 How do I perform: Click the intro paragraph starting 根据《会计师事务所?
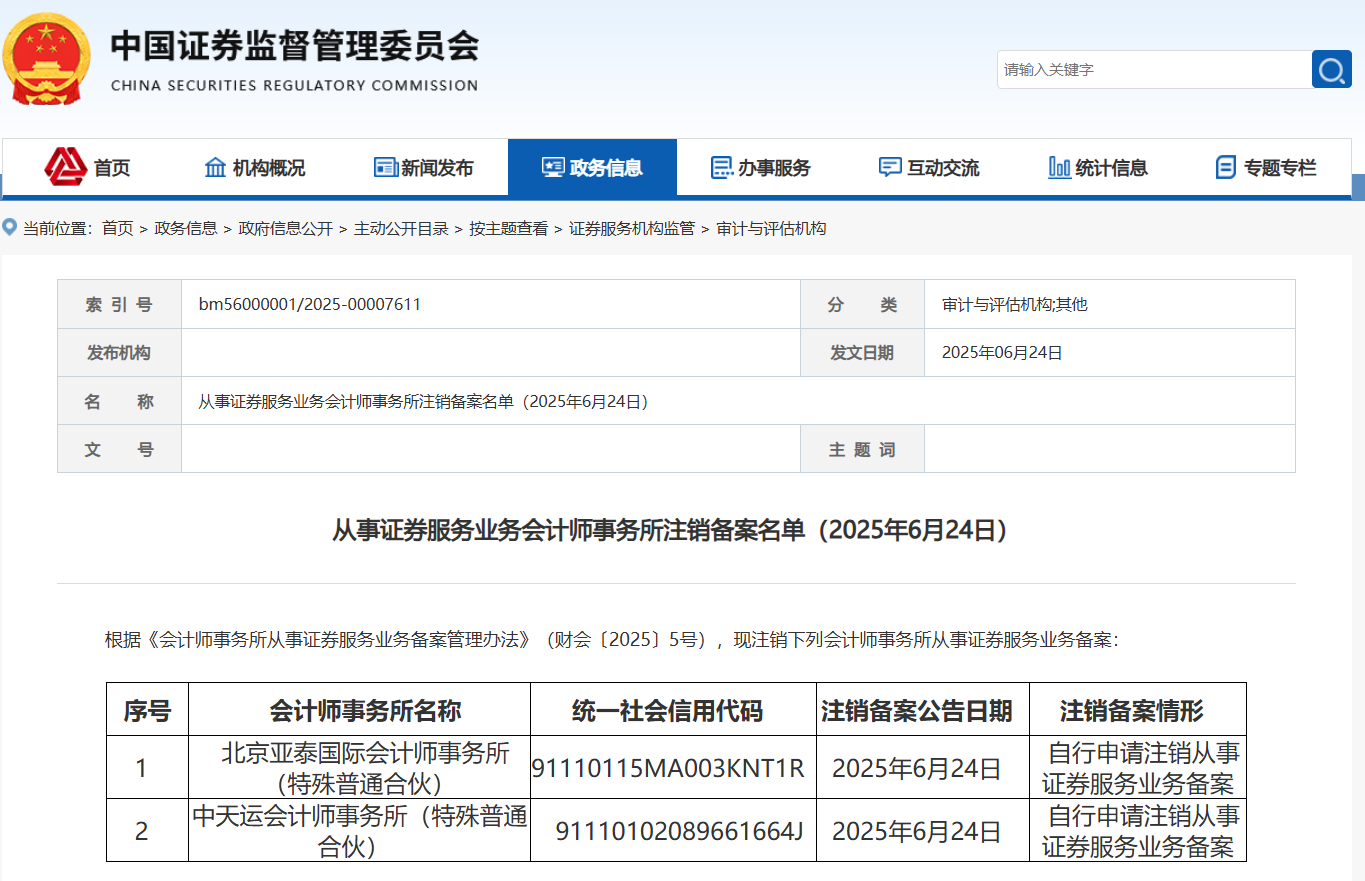pos(612,640)
